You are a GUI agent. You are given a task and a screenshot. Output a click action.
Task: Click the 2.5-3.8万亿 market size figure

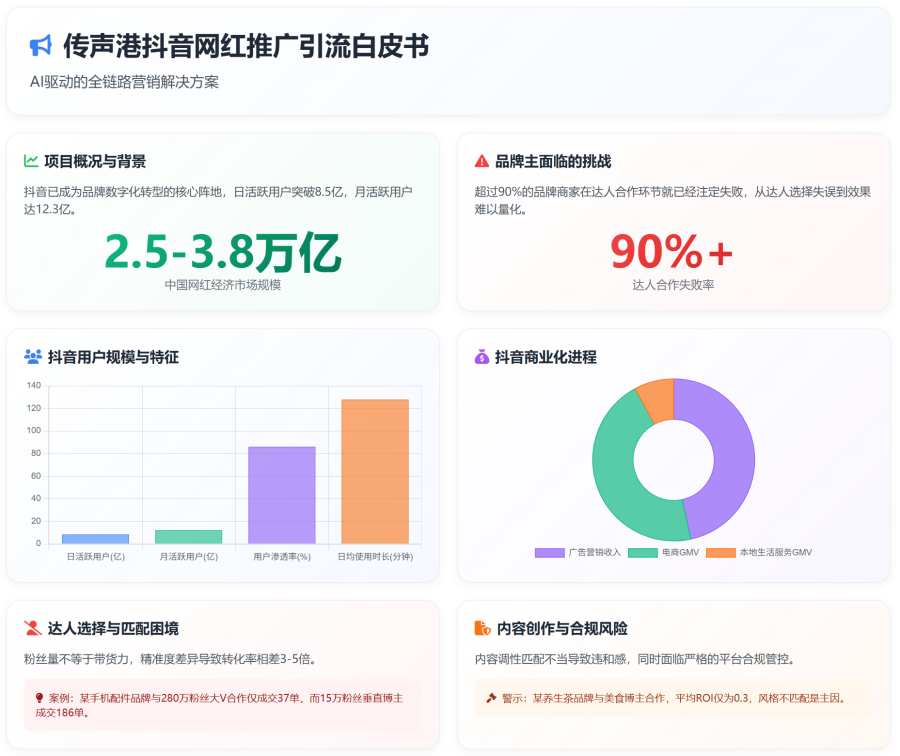(223, 252)
